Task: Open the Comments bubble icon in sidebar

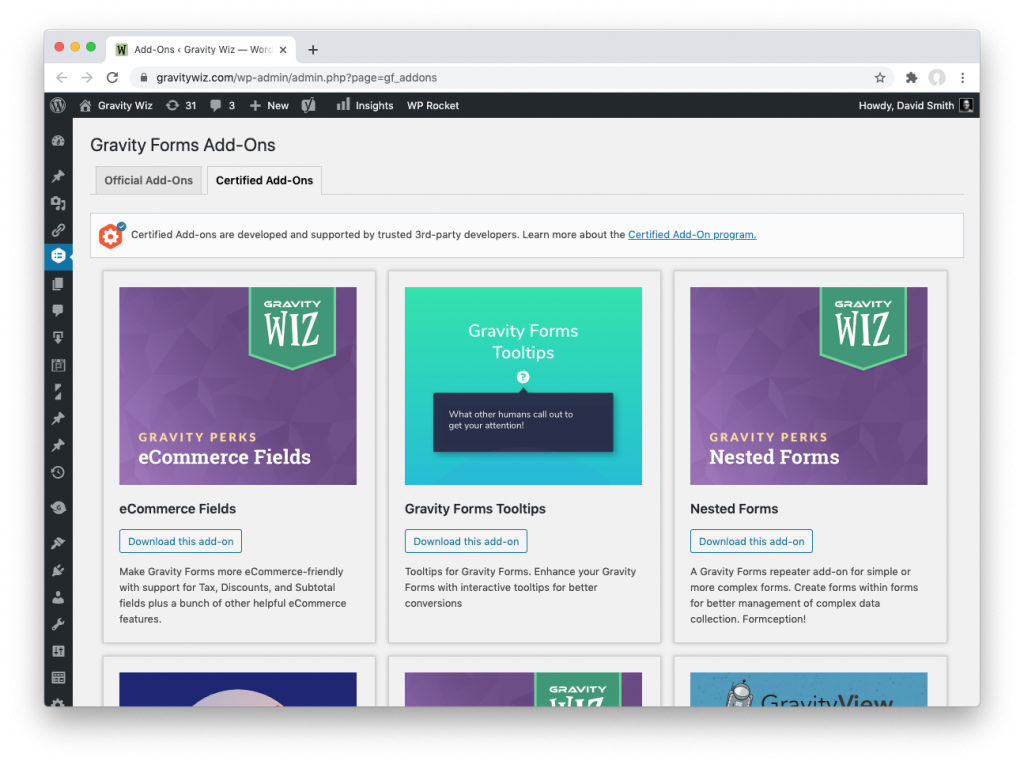Action: (58, 310)
